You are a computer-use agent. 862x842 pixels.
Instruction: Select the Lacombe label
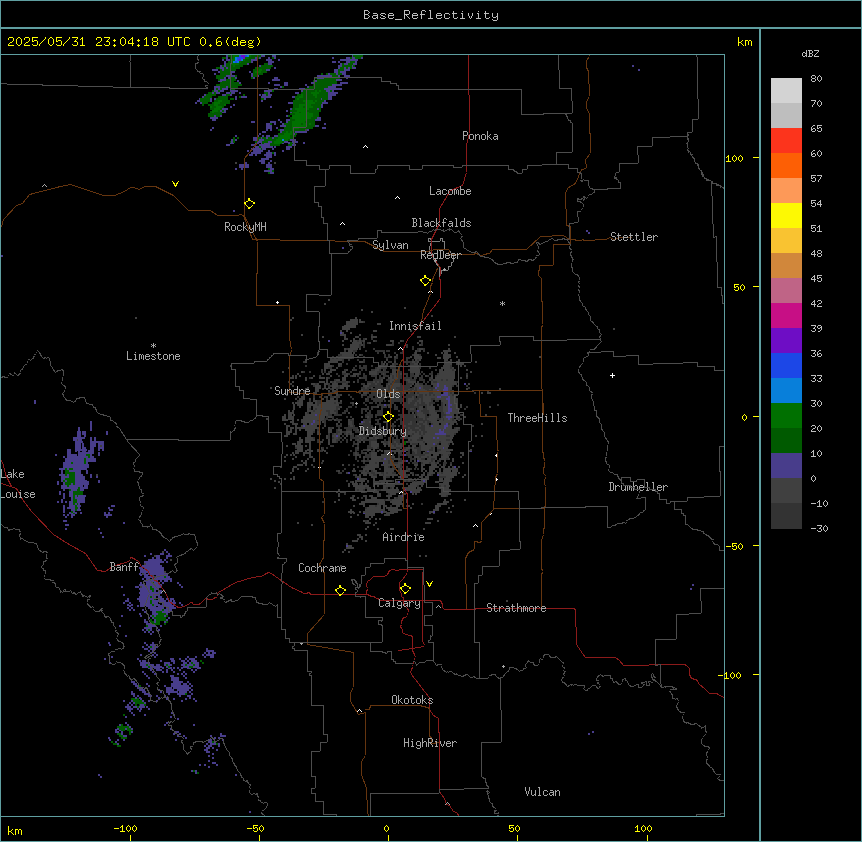click(x=450, y=191)
